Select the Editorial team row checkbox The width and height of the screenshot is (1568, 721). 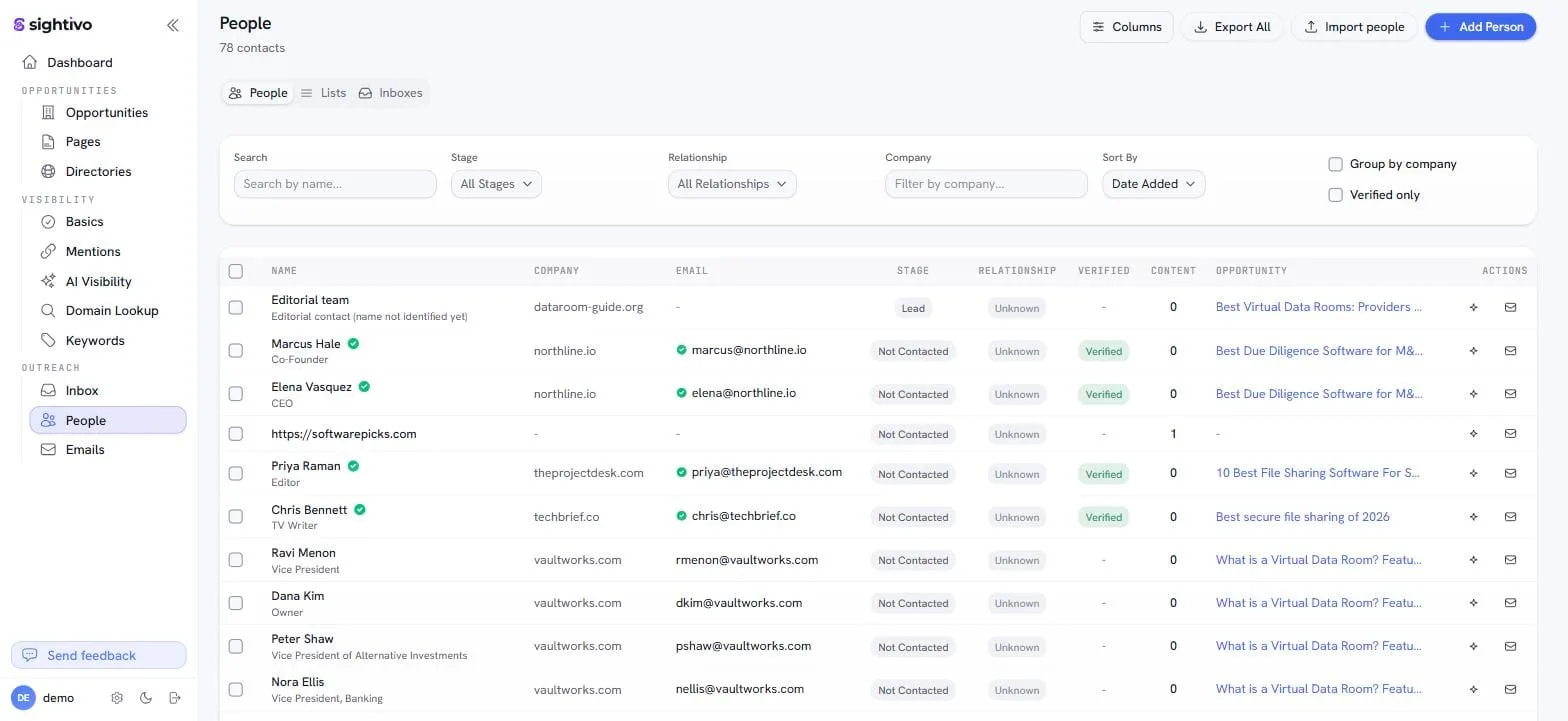(236, 308)
